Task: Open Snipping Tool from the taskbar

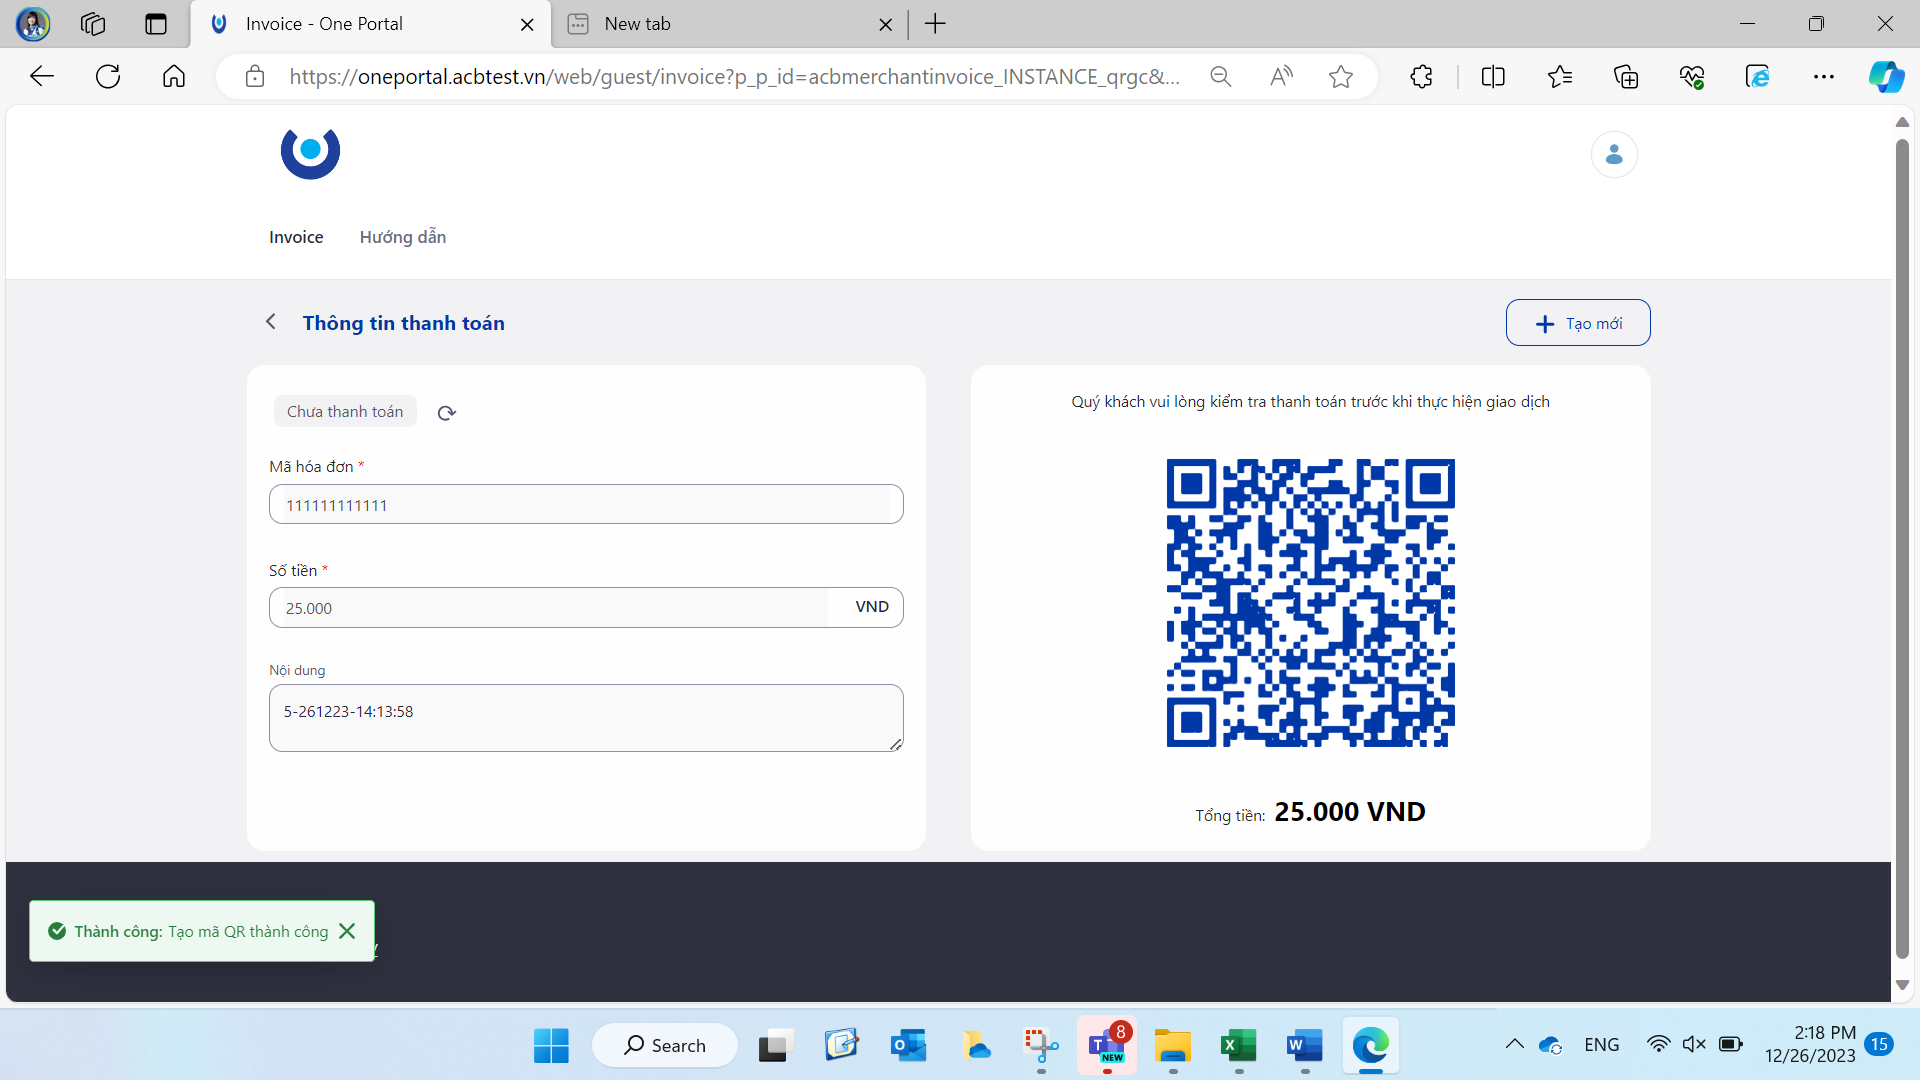Action: 1040,1045
